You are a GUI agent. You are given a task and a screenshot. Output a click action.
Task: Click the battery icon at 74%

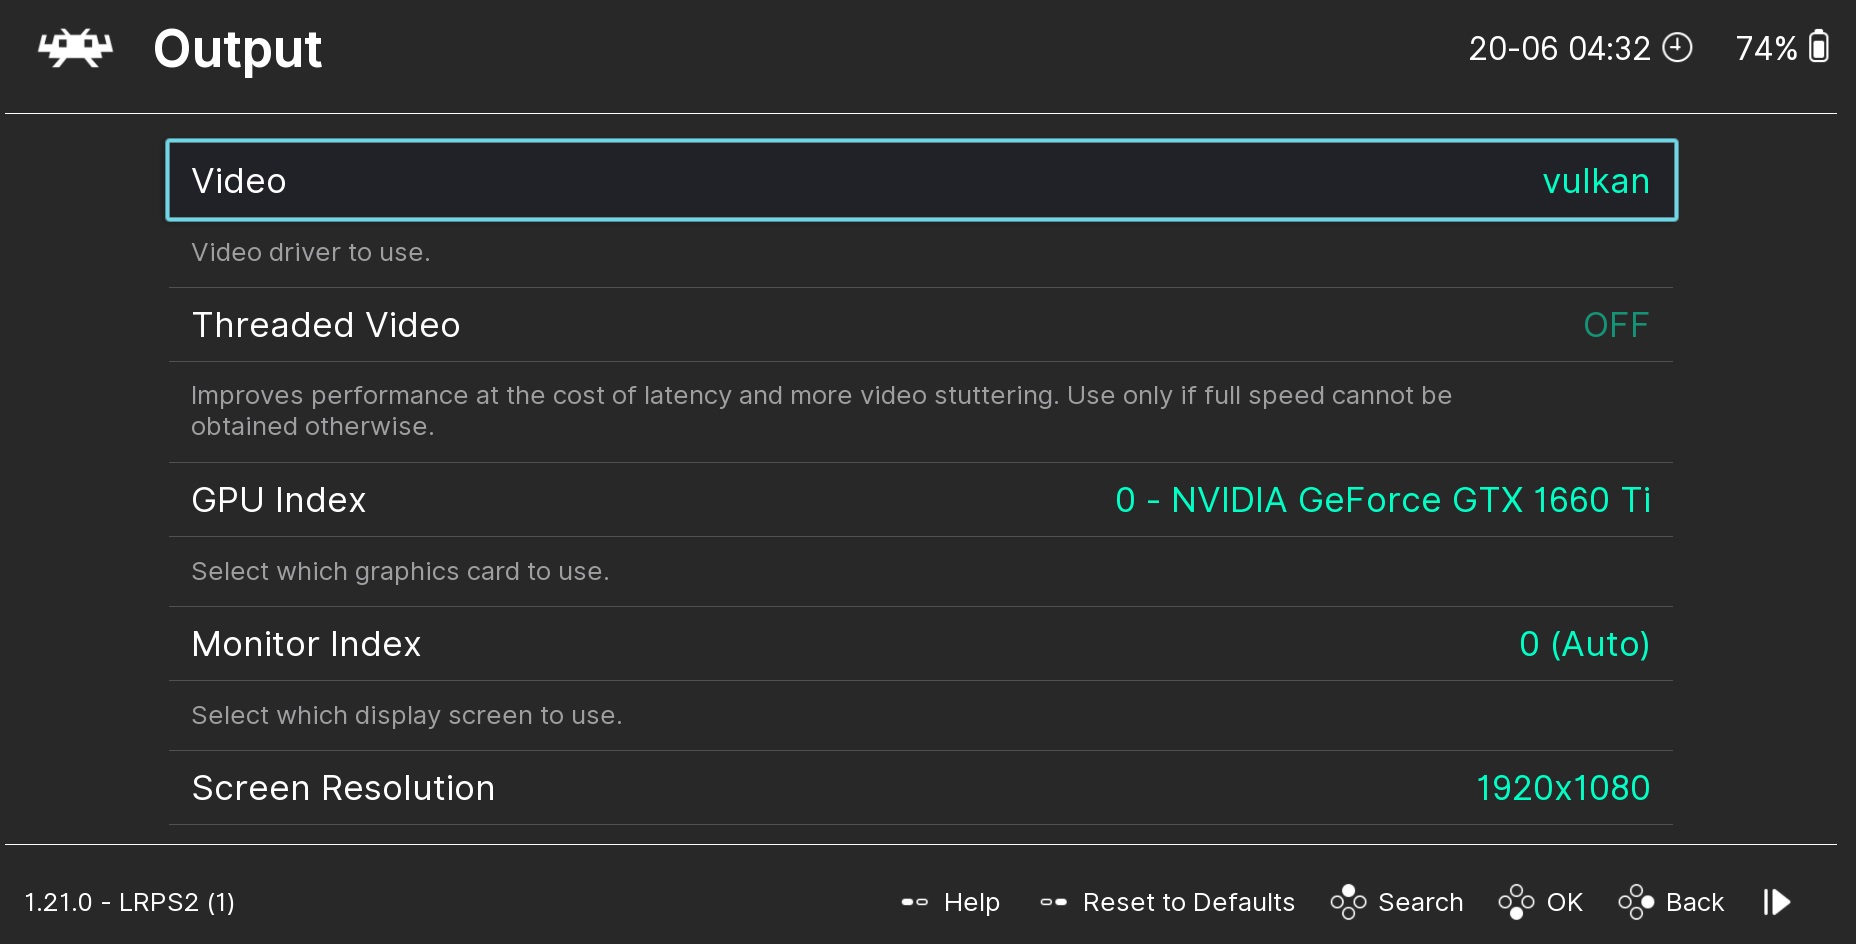(1819, 47)
